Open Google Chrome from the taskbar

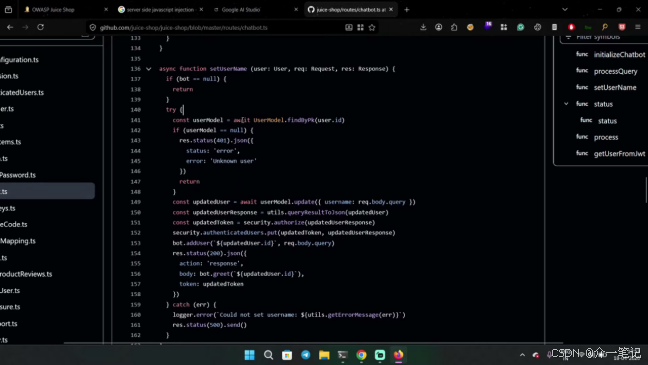click(x=361, y=355)
